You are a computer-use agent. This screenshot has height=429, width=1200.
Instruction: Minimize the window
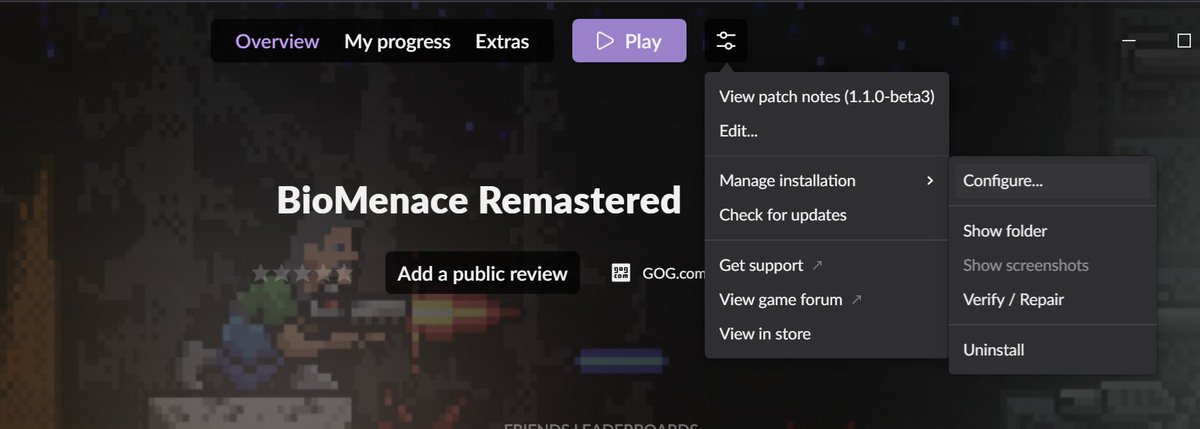point(1128,41)
